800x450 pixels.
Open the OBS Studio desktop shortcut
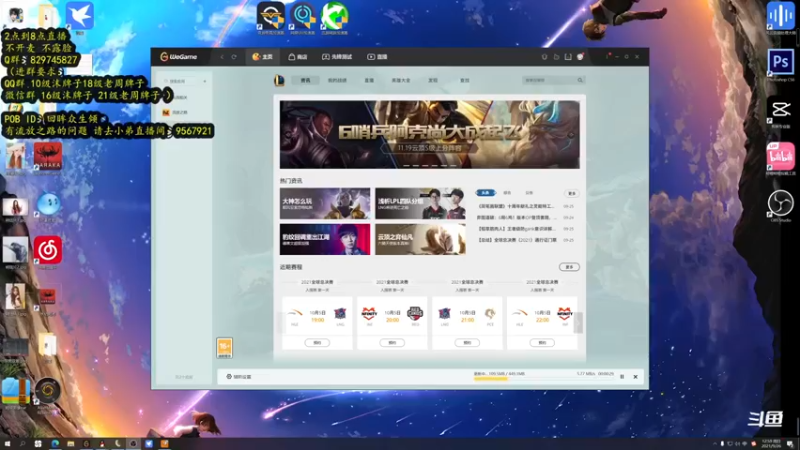click(781, 205)
